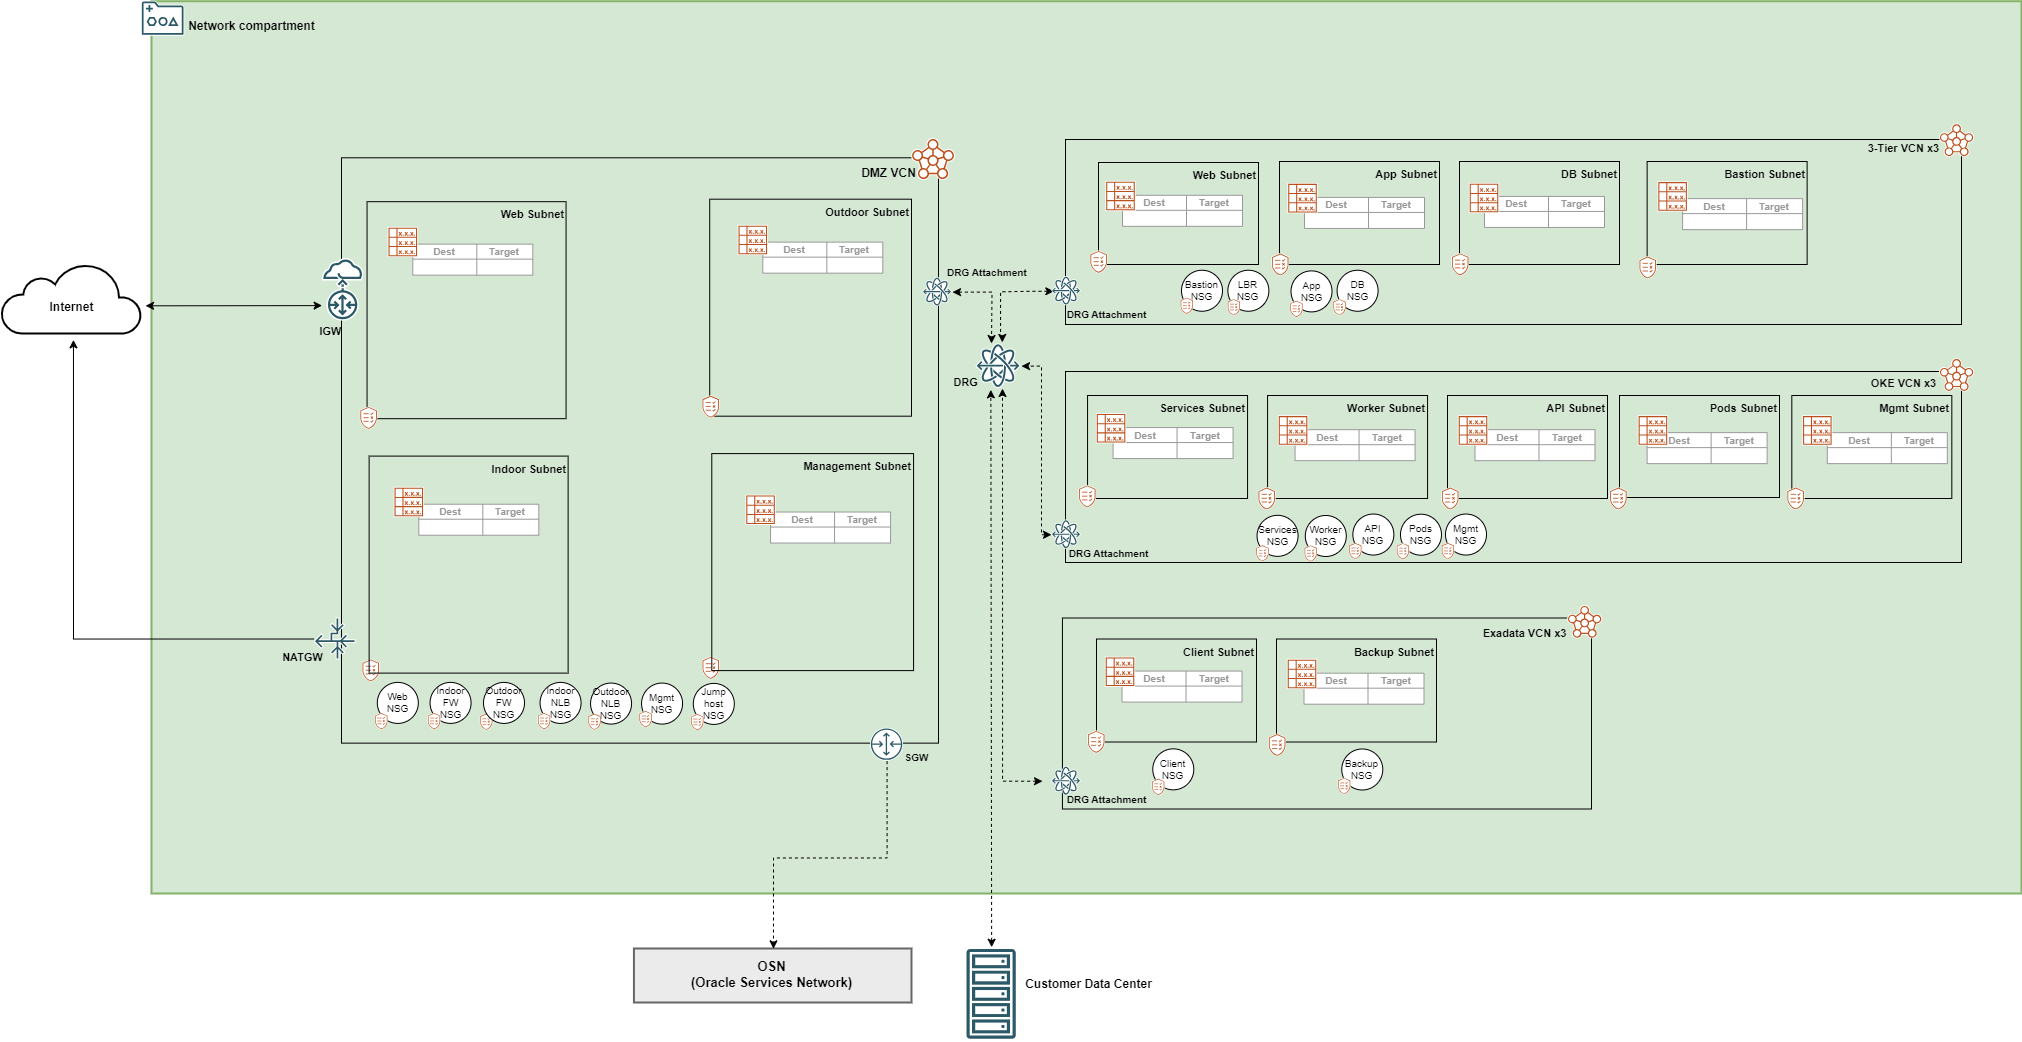The height and width of the screenshot is (1042, 2022).
Task: Click Exadata VCN DRG Attachment icon
Action: (1066, 780)
